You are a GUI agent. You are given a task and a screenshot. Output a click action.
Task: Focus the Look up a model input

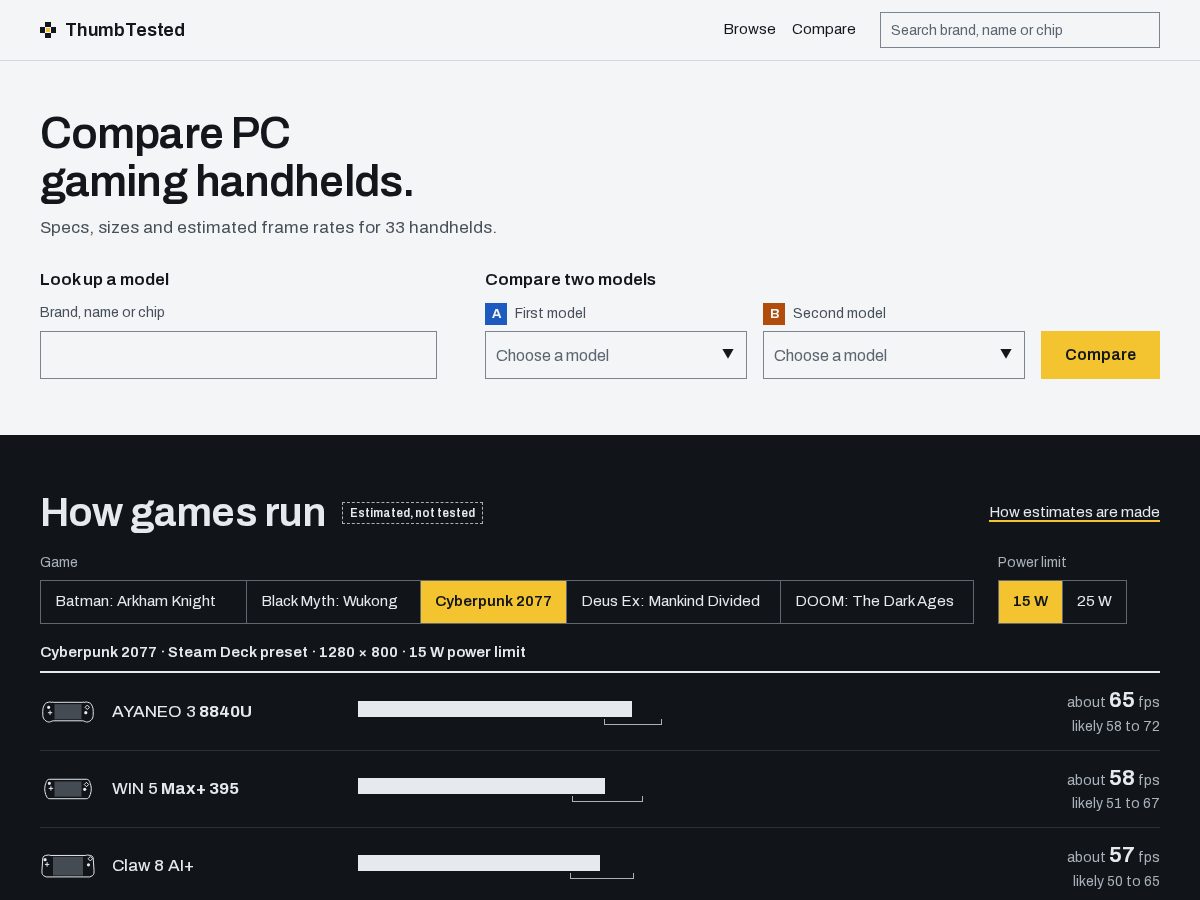238,355
